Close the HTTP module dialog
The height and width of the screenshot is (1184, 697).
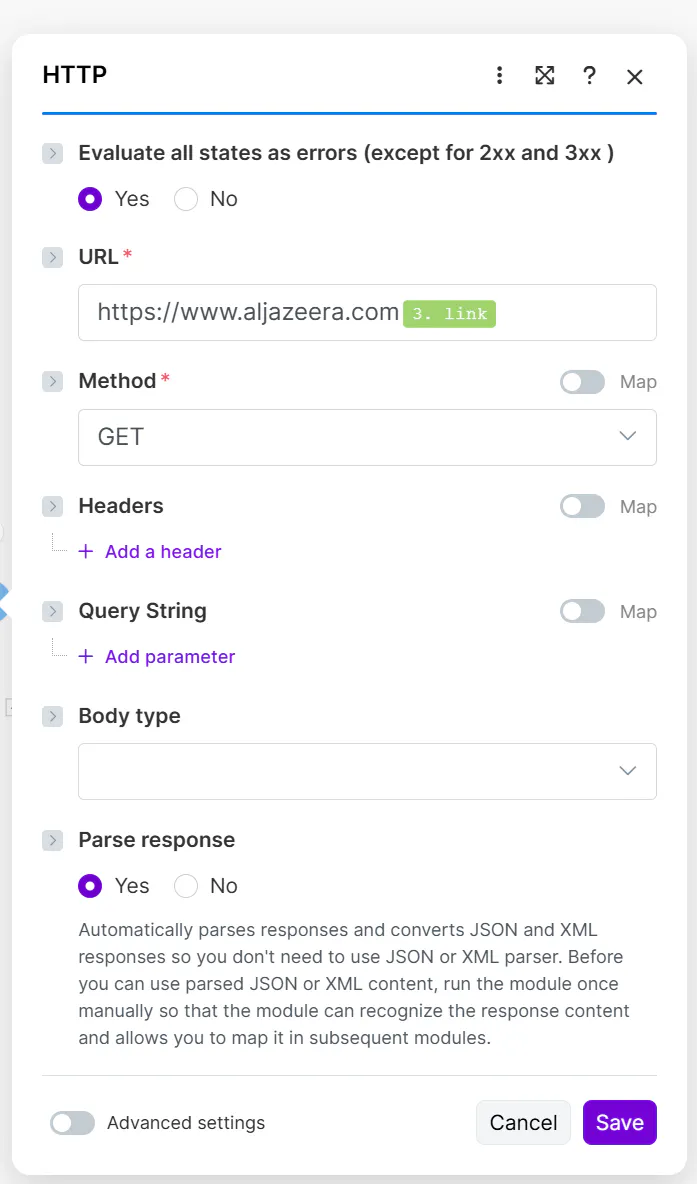(x=634, y=77)
